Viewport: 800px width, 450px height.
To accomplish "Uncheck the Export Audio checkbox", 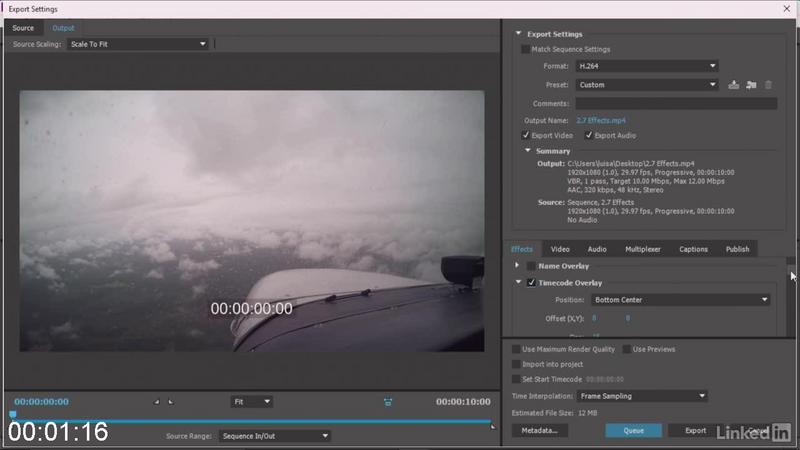I will pos(588,135).
